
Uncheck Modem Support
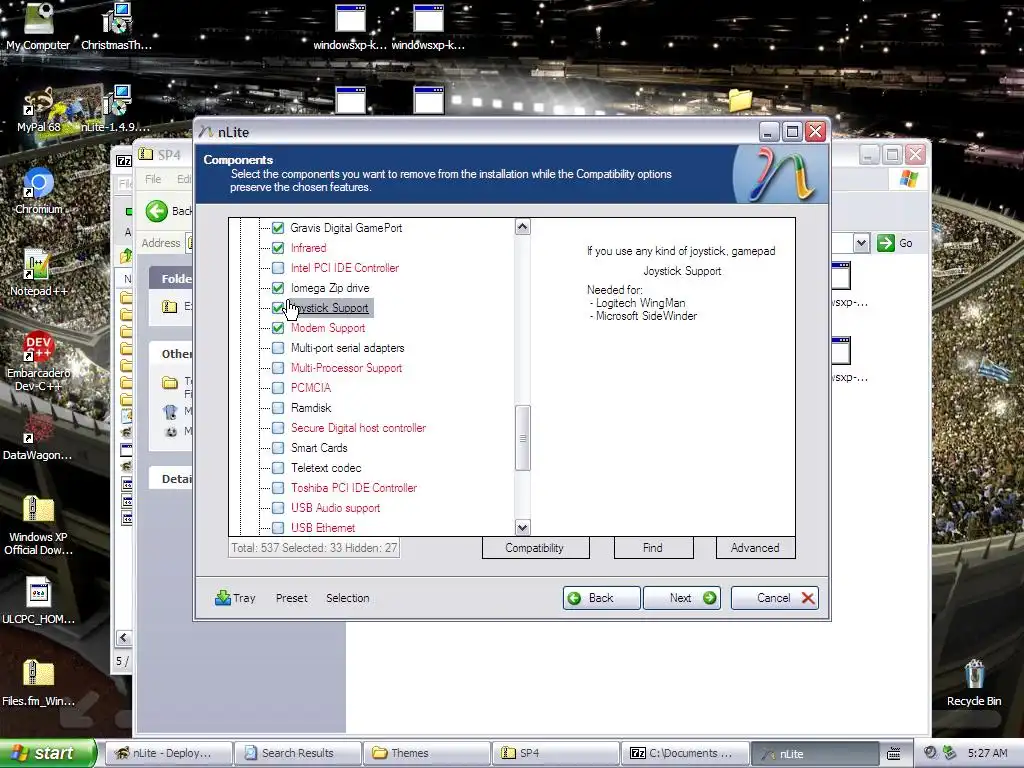coord(278,328)
